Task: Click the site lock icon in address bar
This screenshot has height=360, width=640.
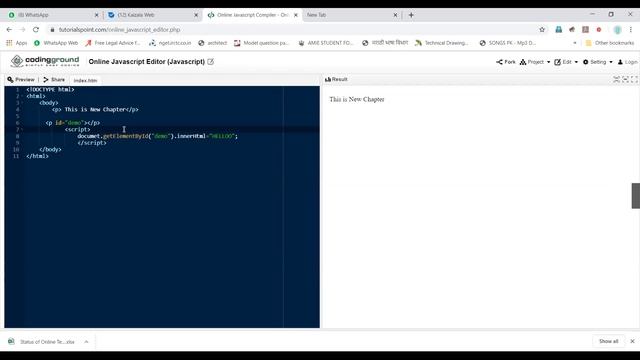Action: (x=52, y=30)
